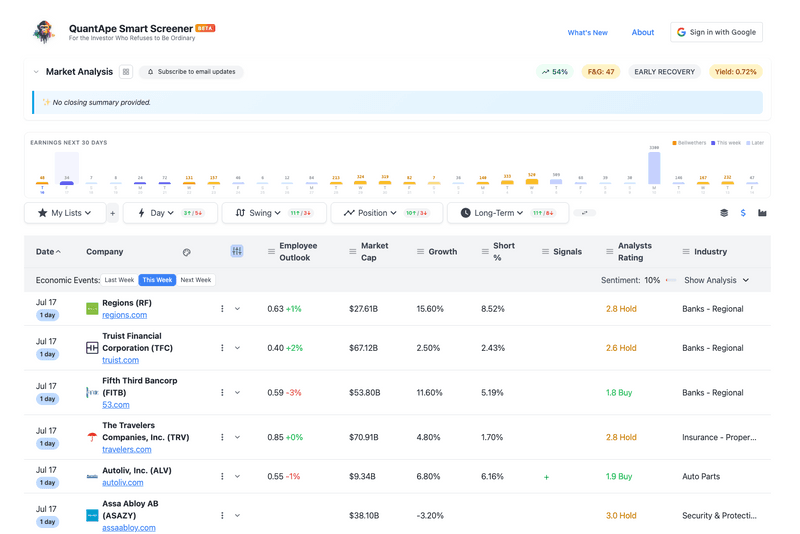
Task: Click the $70.91B market cap value
Action: tap(364, 437)
